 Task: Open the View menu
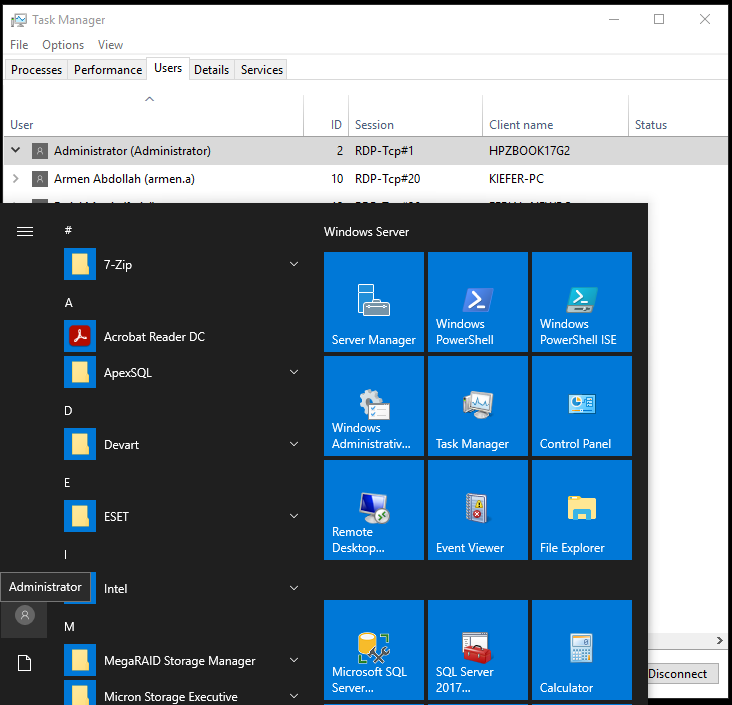(110, 45)
